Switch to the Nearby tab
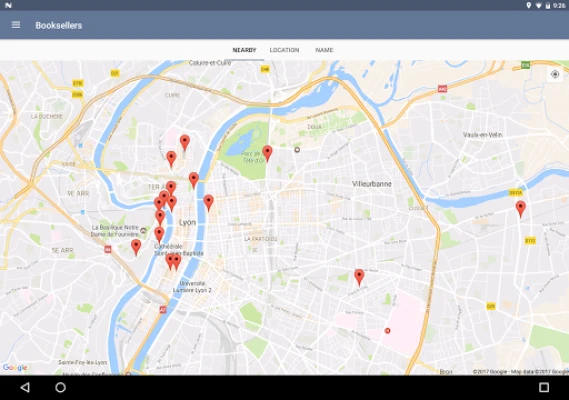The image size is (569, 400). (244, 50)
